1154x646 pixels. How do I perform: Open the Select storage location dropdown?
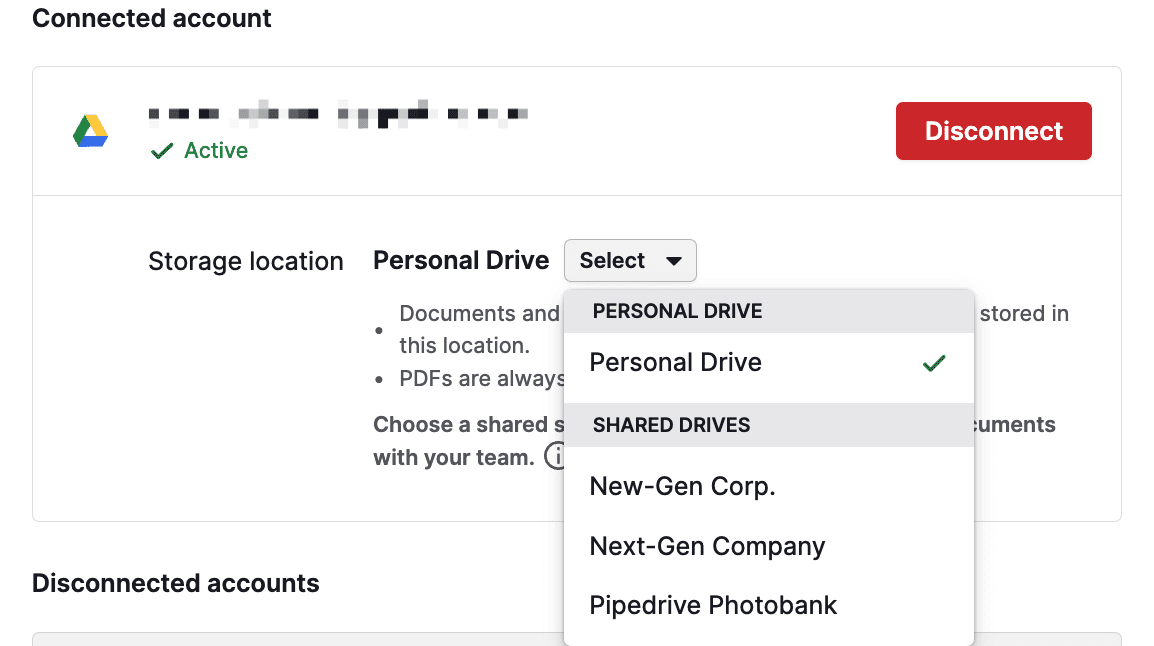(x=630, y=260)
